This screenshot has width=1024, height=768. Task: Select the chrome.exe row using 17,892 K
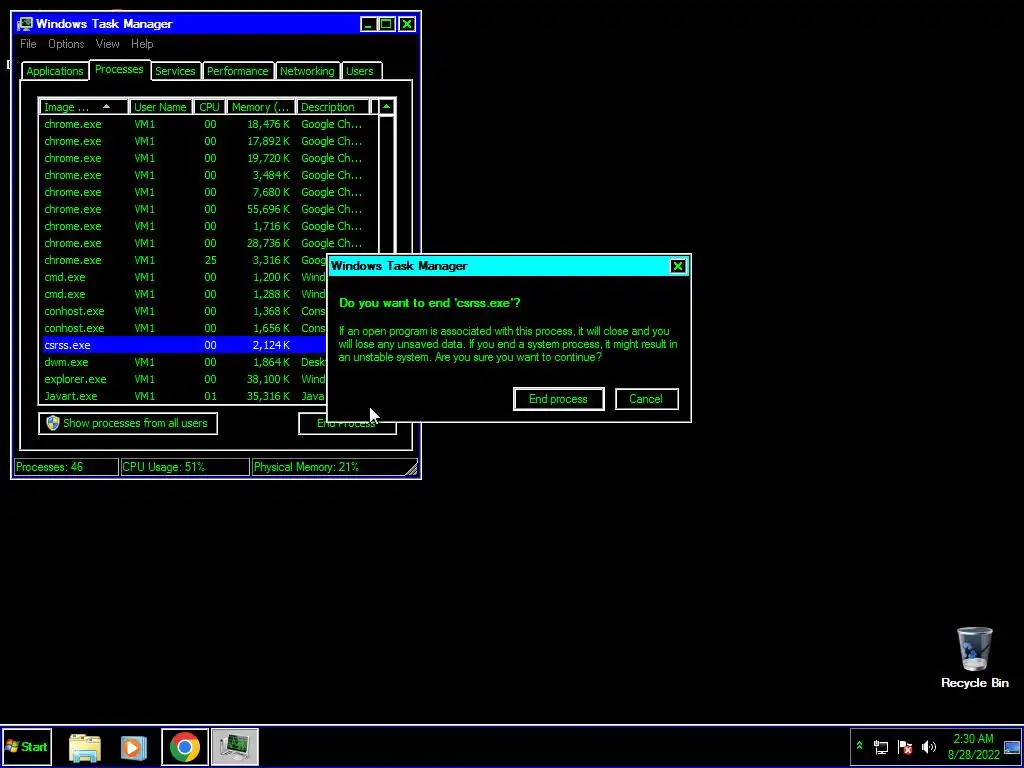point(208,141)
